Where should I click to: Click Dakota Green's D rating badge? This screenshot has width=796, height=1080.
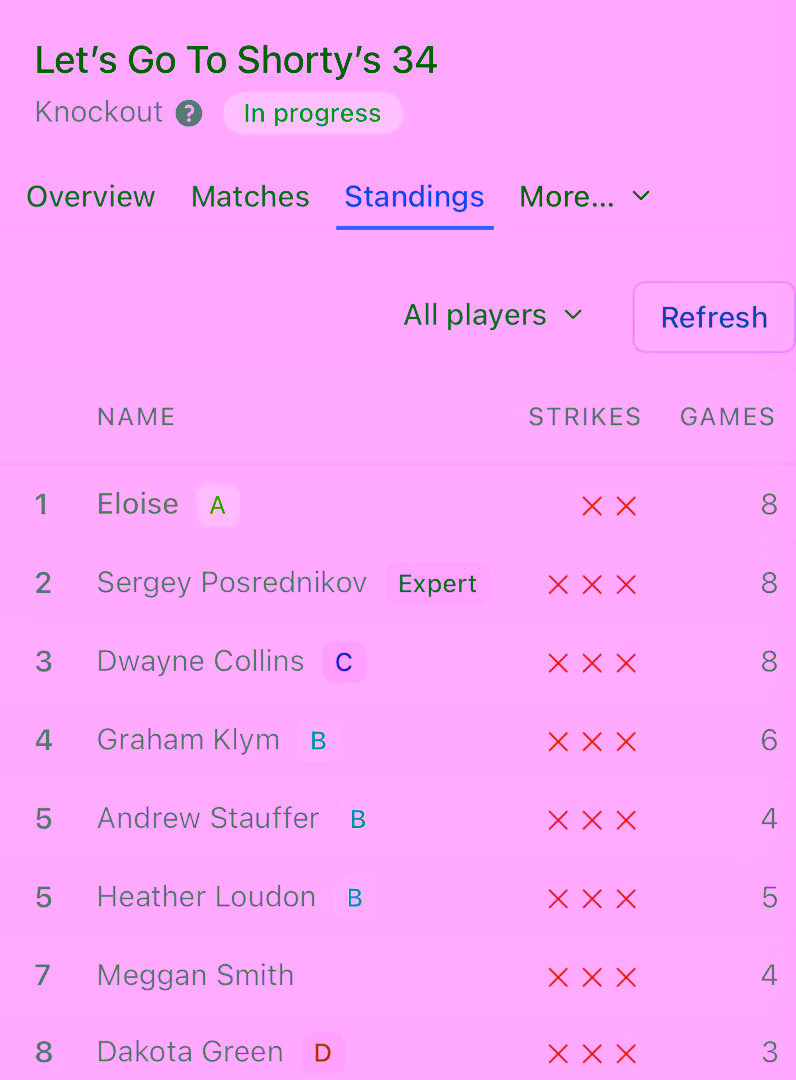point(322,1053)
